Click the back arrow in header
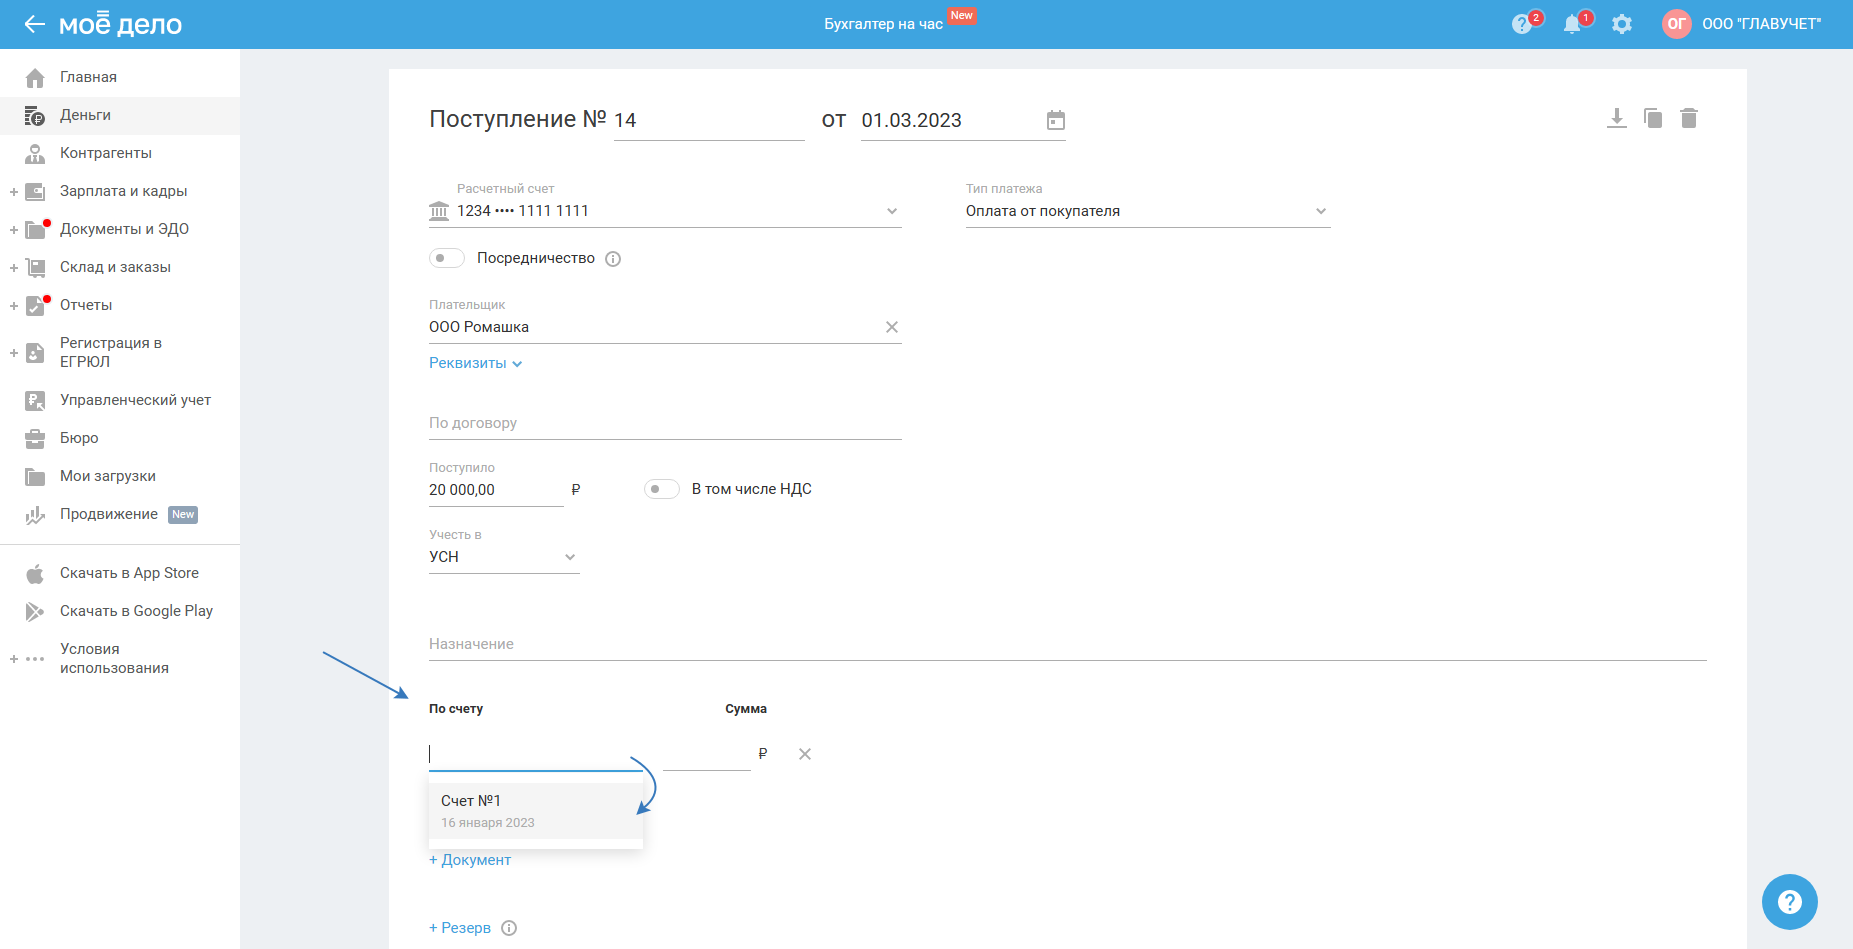Image resolution: width=1853 pixels, height=949 pixels. 35,24
